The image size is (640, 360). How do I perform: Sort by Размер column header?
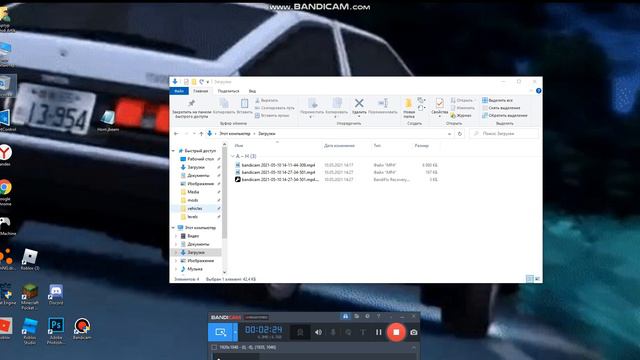422,146
